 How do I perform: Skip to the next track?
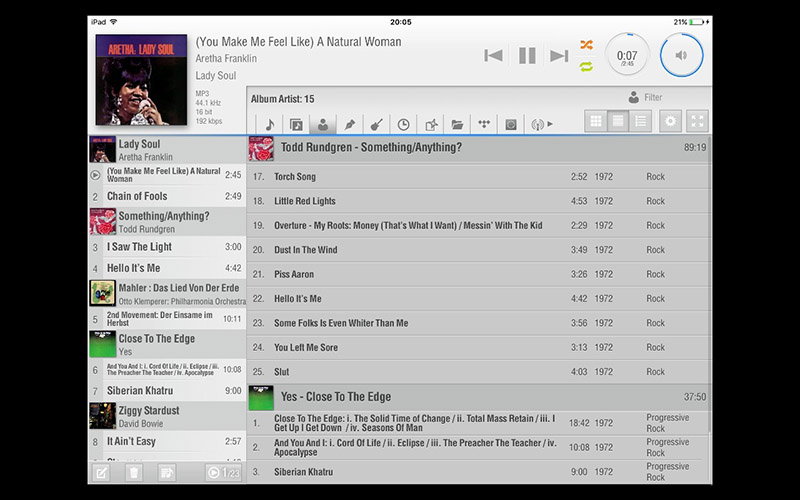pyautogui.click(x=559, y=55)
